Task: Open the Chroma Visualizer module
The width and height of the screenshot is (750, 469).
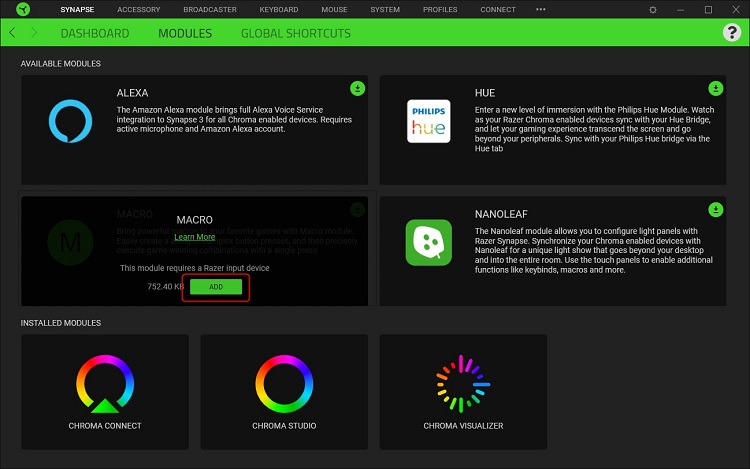Action: (x=463, y=392)
